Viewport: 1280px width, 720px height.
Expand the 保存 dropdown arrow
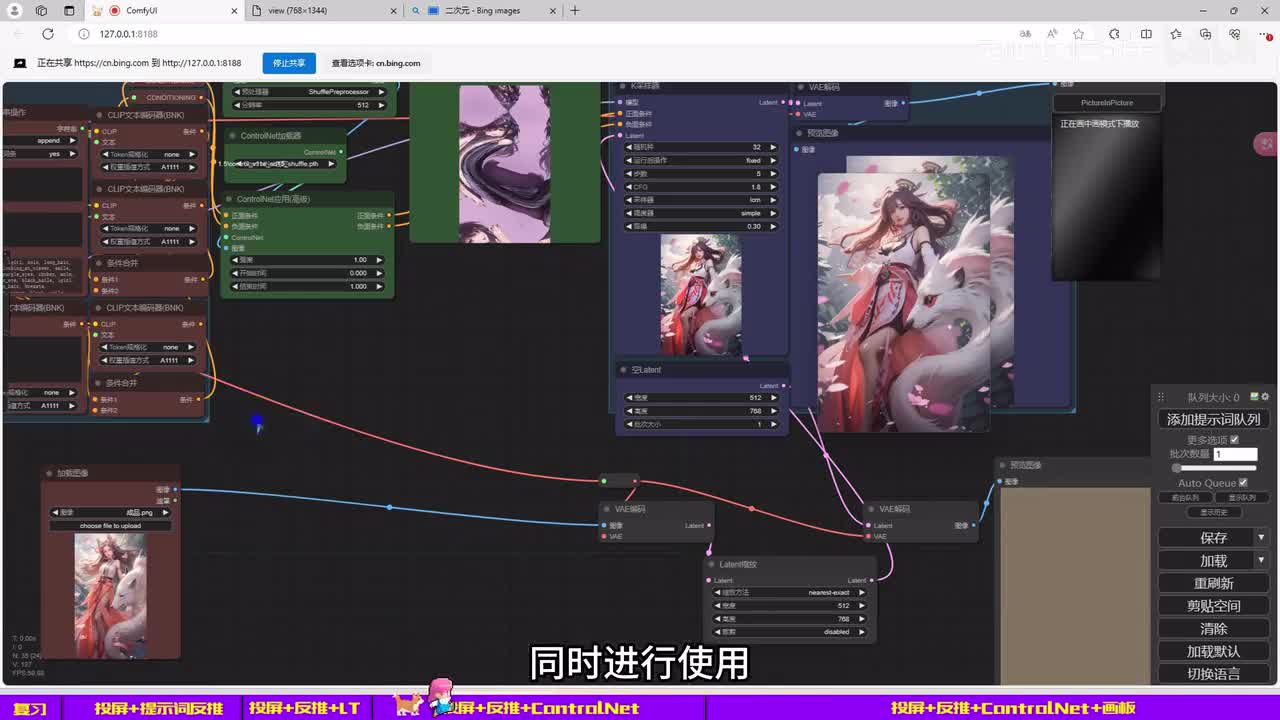1261,538
